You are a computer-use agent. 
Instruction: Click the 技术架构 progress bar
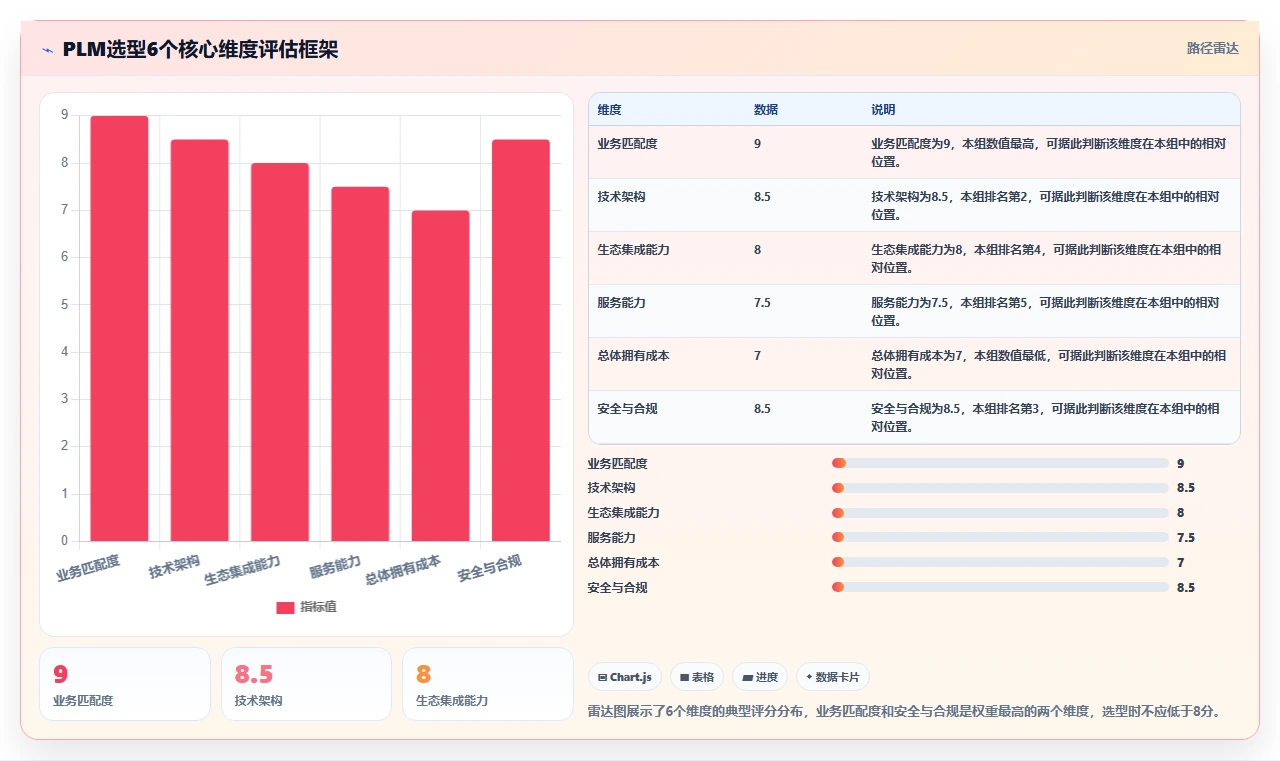pyautogui.click(x=1000, y=488)
